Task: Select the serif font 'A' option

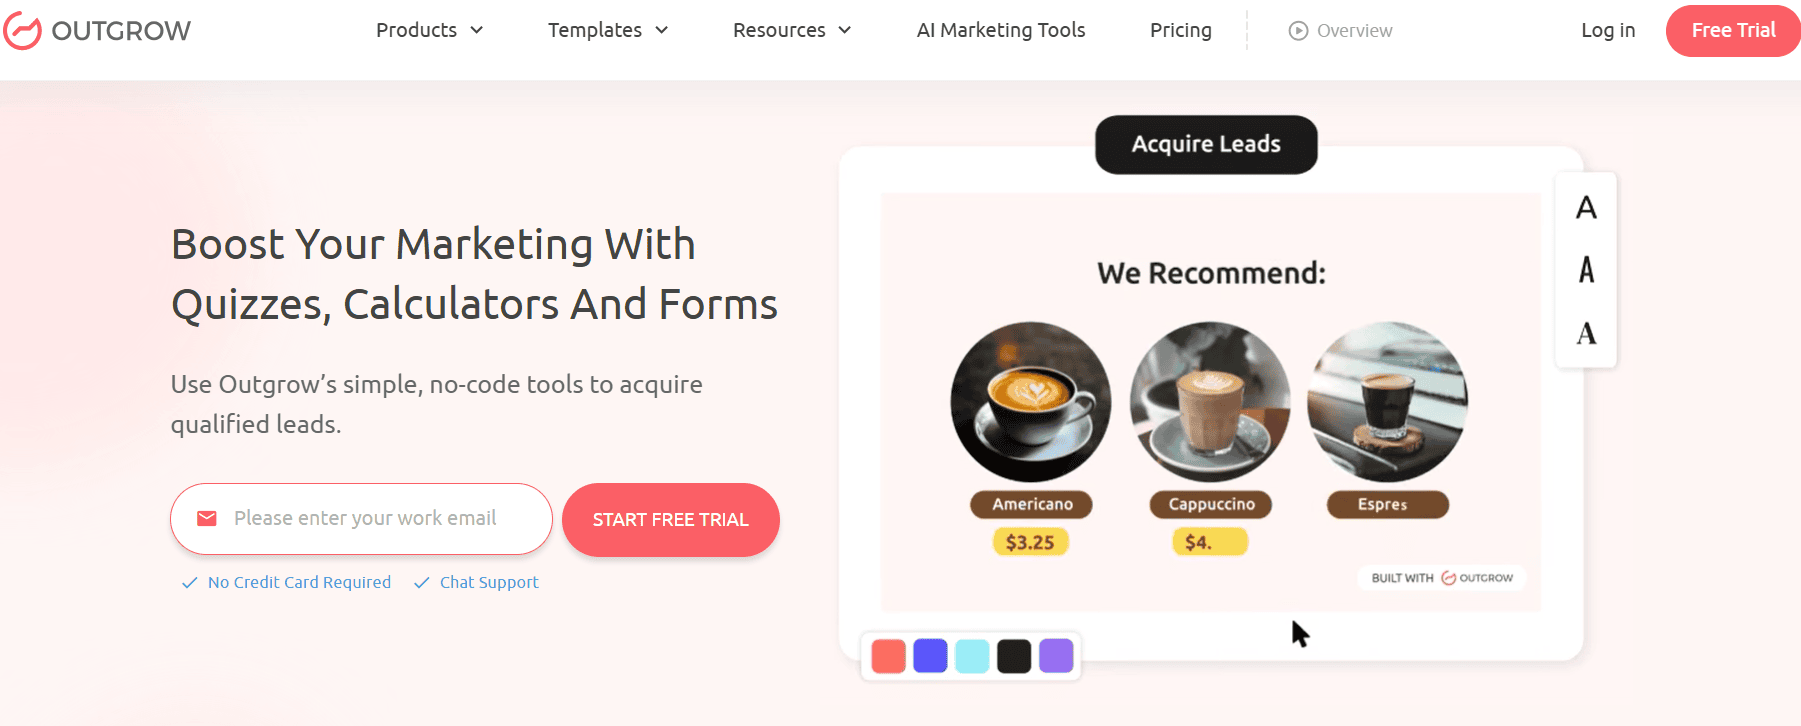Action: tap(1586, 333)
